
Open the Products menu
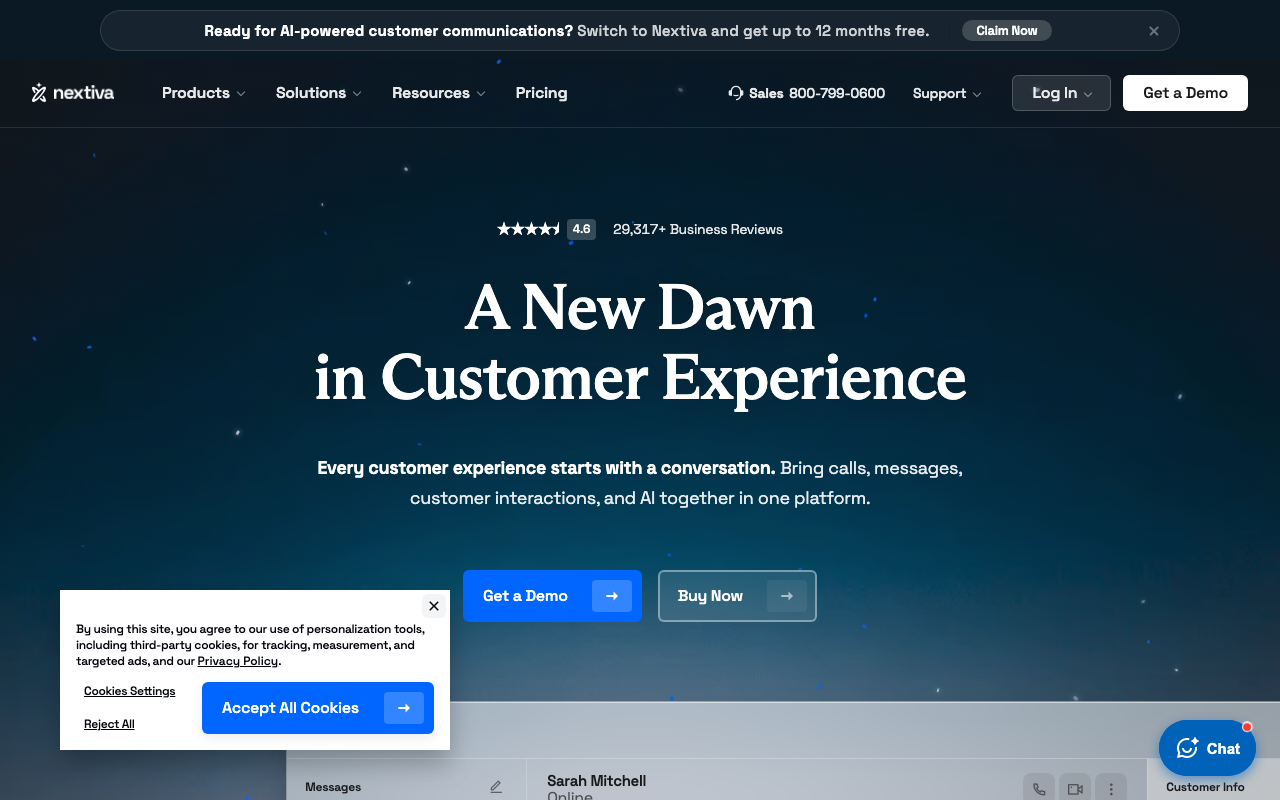tap(203, 93)
